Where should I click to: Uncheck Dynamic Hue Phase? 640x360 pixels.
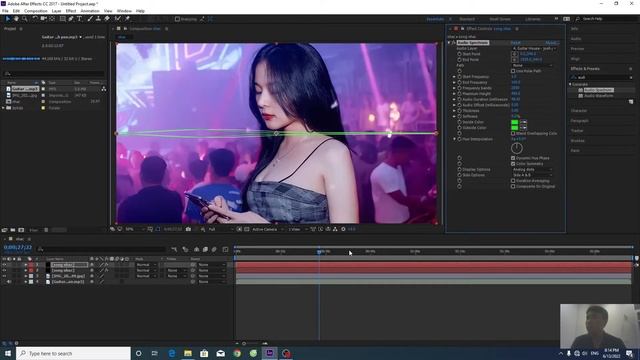[513, 158]
